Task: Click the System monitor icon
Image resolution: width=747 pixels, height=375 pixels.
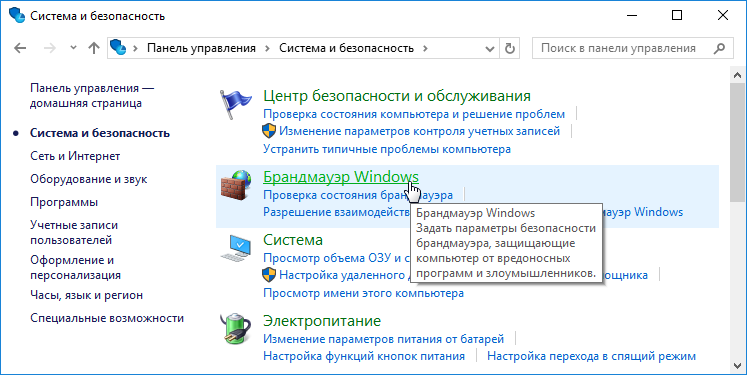Action: [235, 248]
